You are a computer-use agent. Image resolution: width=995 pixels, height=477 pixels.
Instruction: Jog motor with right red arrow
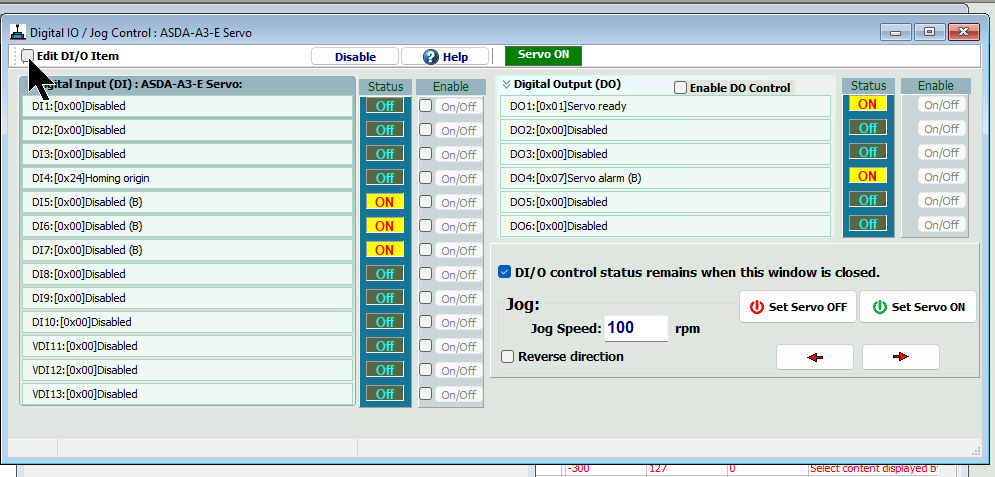click(900, 357)
